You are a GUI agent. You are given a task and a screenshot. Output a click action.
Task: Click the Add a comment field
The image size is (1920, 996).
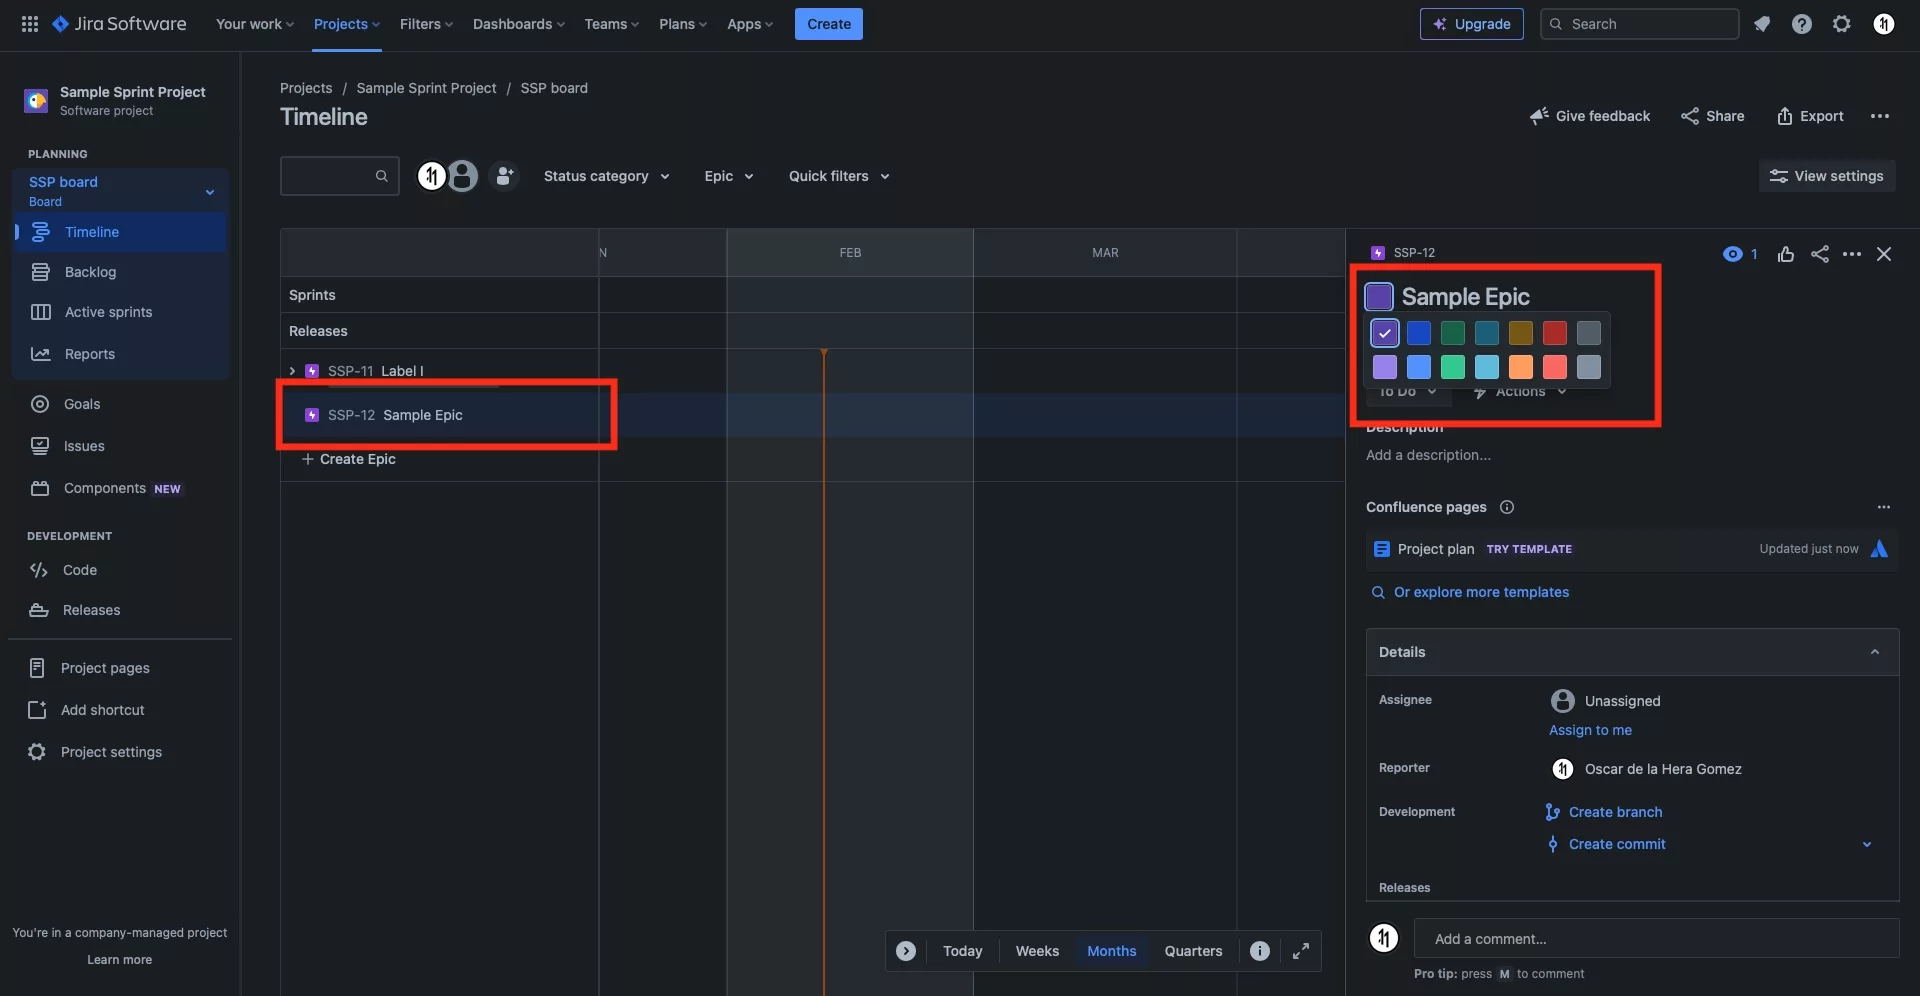(1656, 939)
